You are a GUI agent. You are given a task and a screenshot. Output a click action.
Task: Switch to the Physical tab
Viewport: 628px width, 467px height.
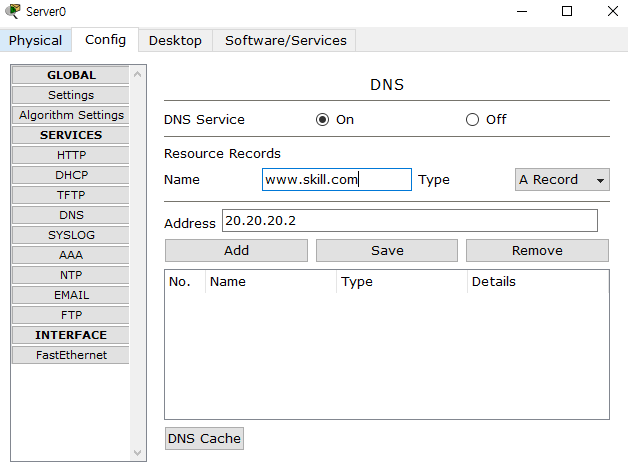36,40
